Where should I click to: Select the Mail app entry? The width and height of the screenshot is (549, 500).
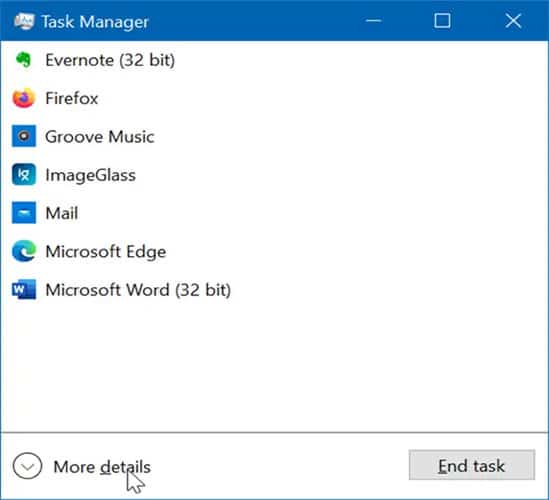62,213
